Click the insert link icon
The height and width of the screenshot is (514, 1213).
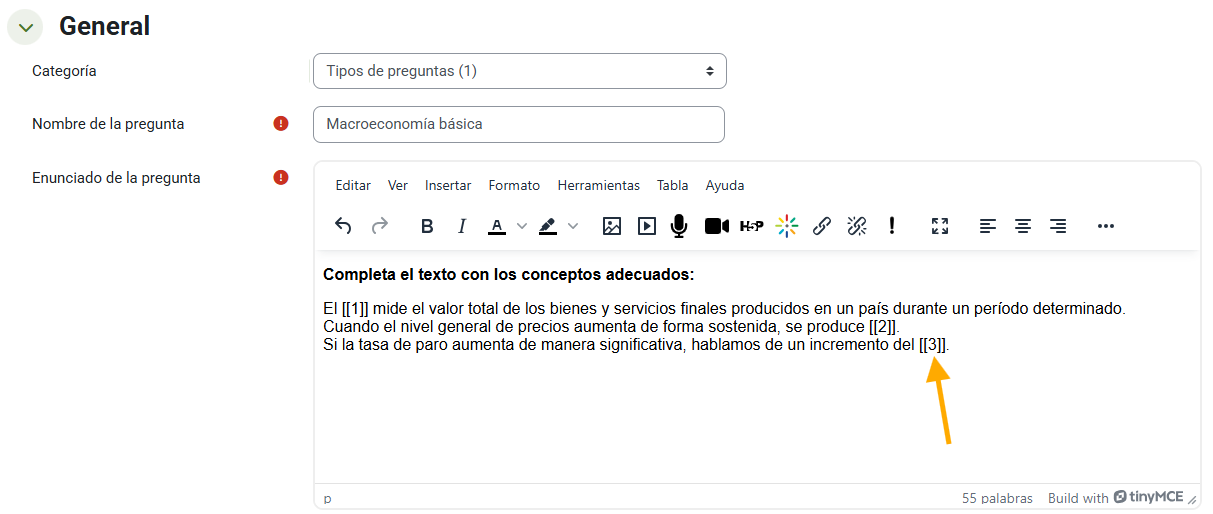tap(822, 226)
